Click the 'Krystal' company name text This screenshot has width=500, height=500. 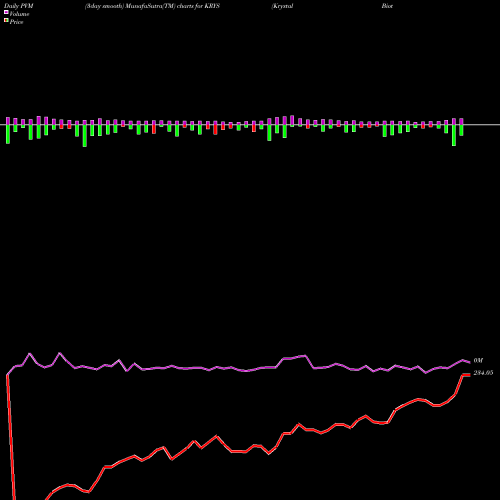[x=282, y=6]
